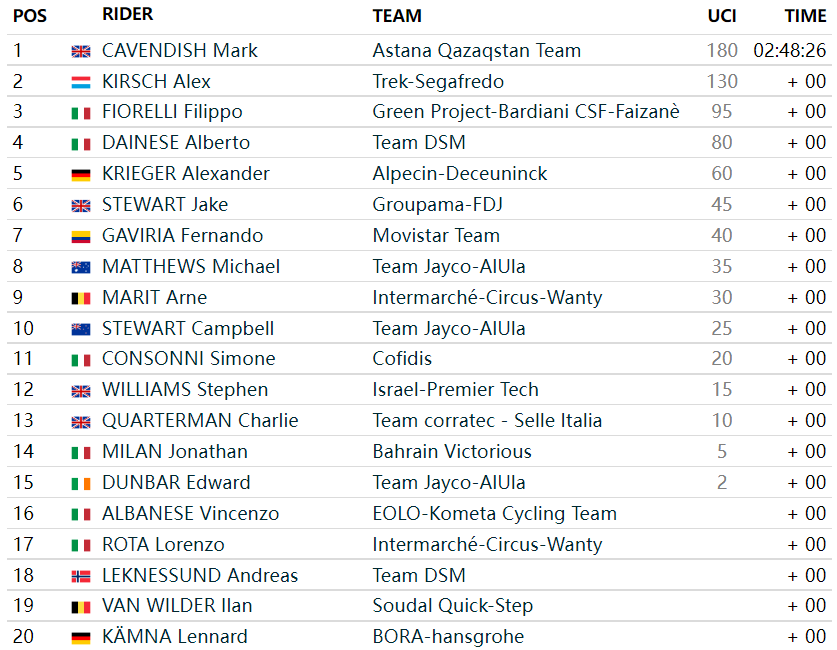Image resolution: width=837 pixels, height=650 pixels.
Task: Open the Astana Qazaqstan Team page
Action: click(476, 50)
